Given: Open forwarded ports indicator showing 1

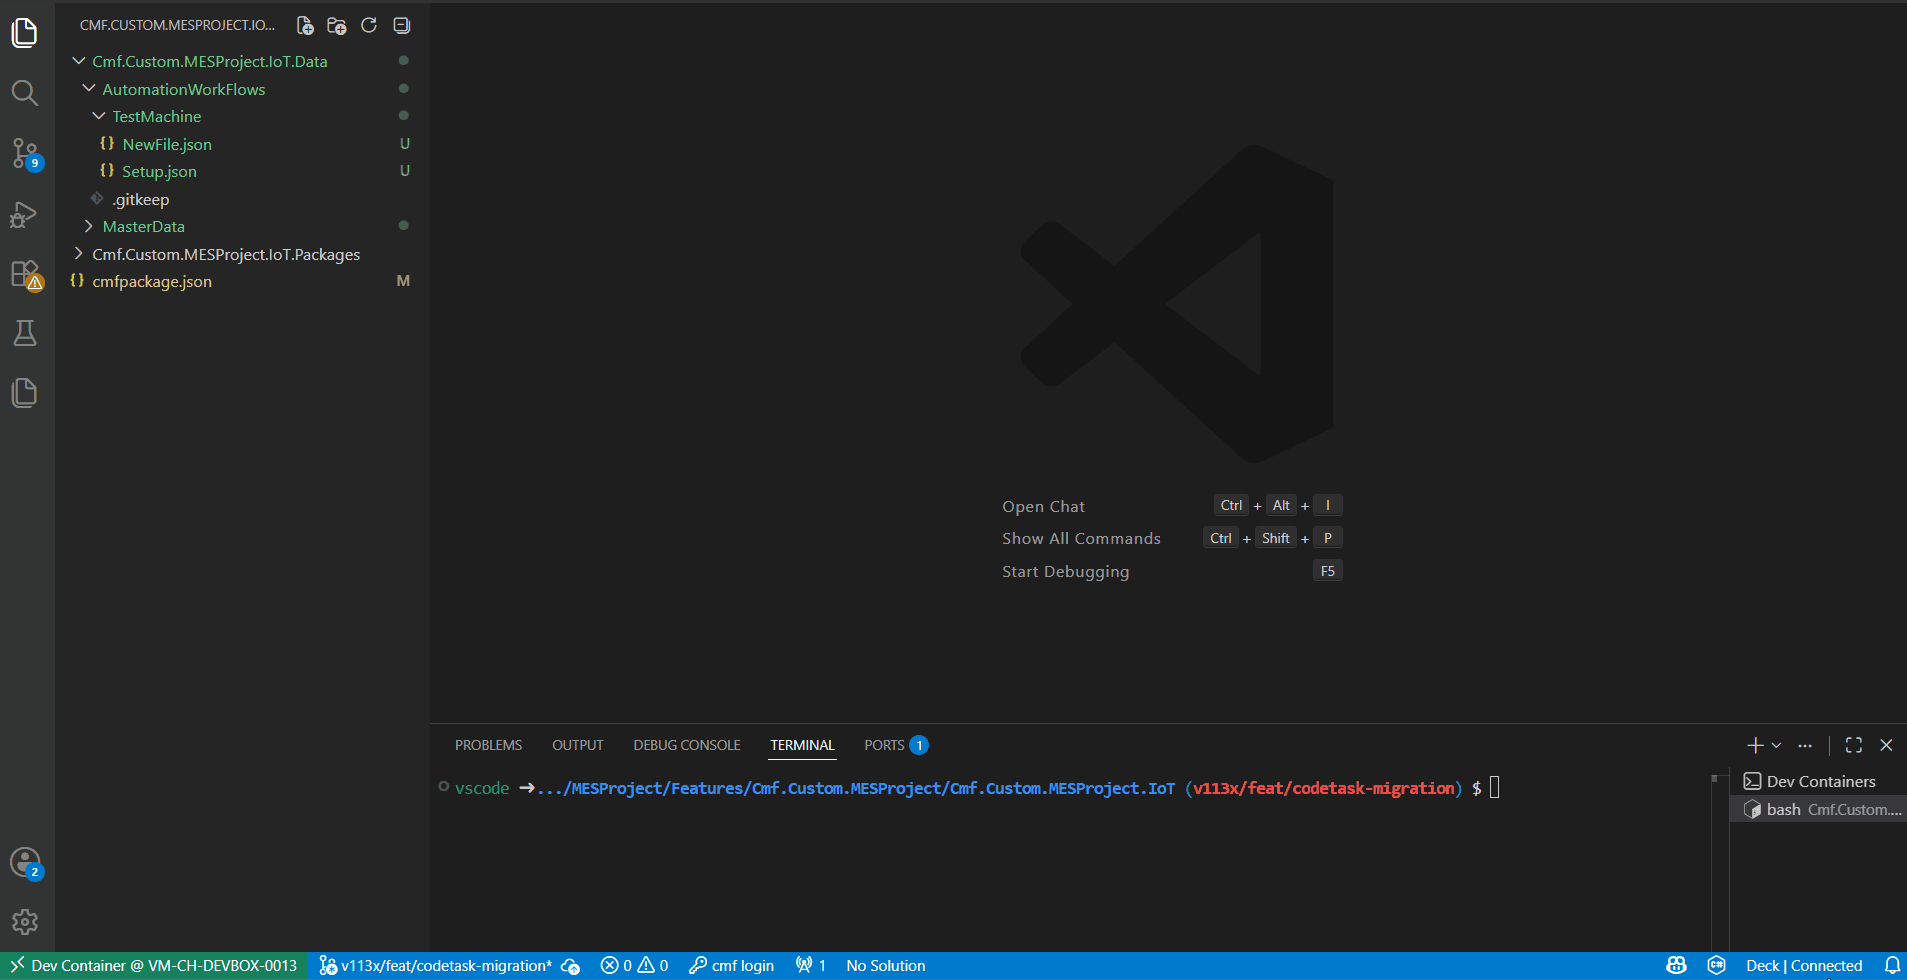Looking at the screenshot, I should click(811, 966).
